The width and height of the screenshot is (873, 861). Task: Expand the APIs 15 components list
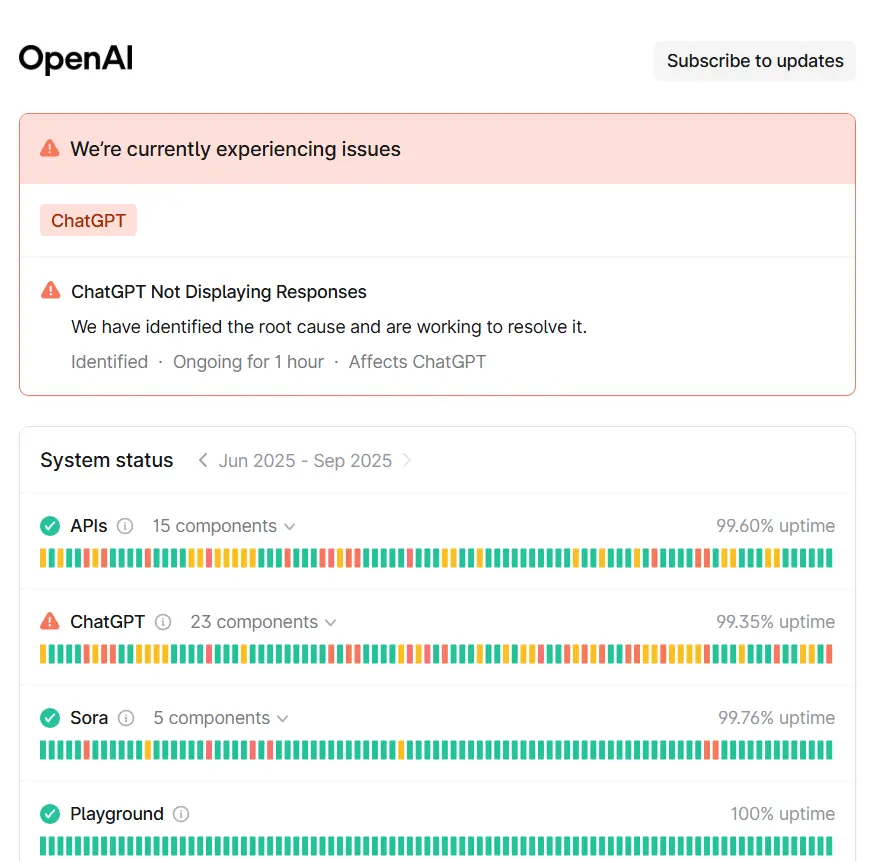[x=224, y=526]
